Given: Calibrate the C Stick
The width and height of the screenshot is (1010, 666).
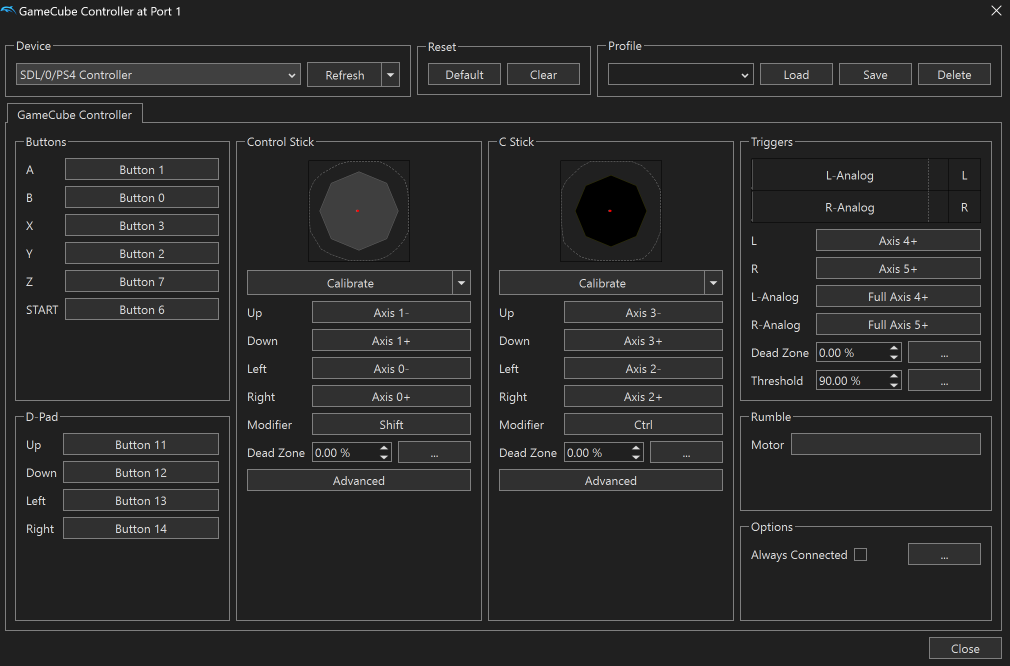Looking at the screenshot, I should pos(602,283).
